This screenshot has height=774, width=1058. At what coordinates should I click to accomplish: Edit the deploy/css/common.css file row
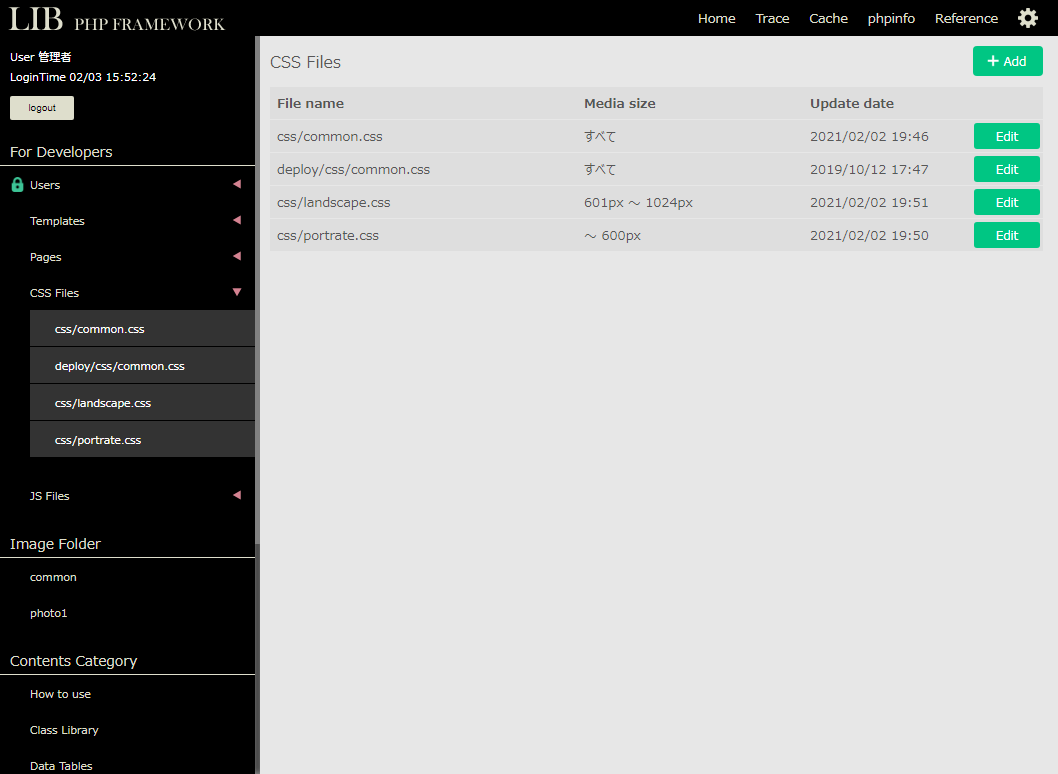click(1006, 169)
